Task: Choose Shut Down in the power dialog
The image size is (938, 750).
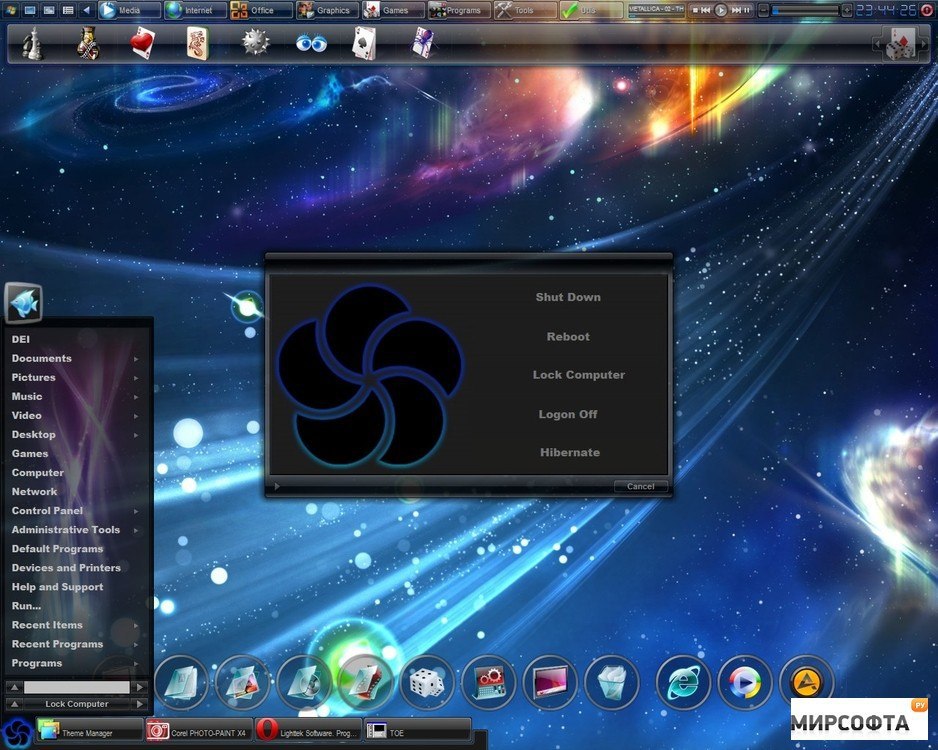Action: click(x=568, y=297)
